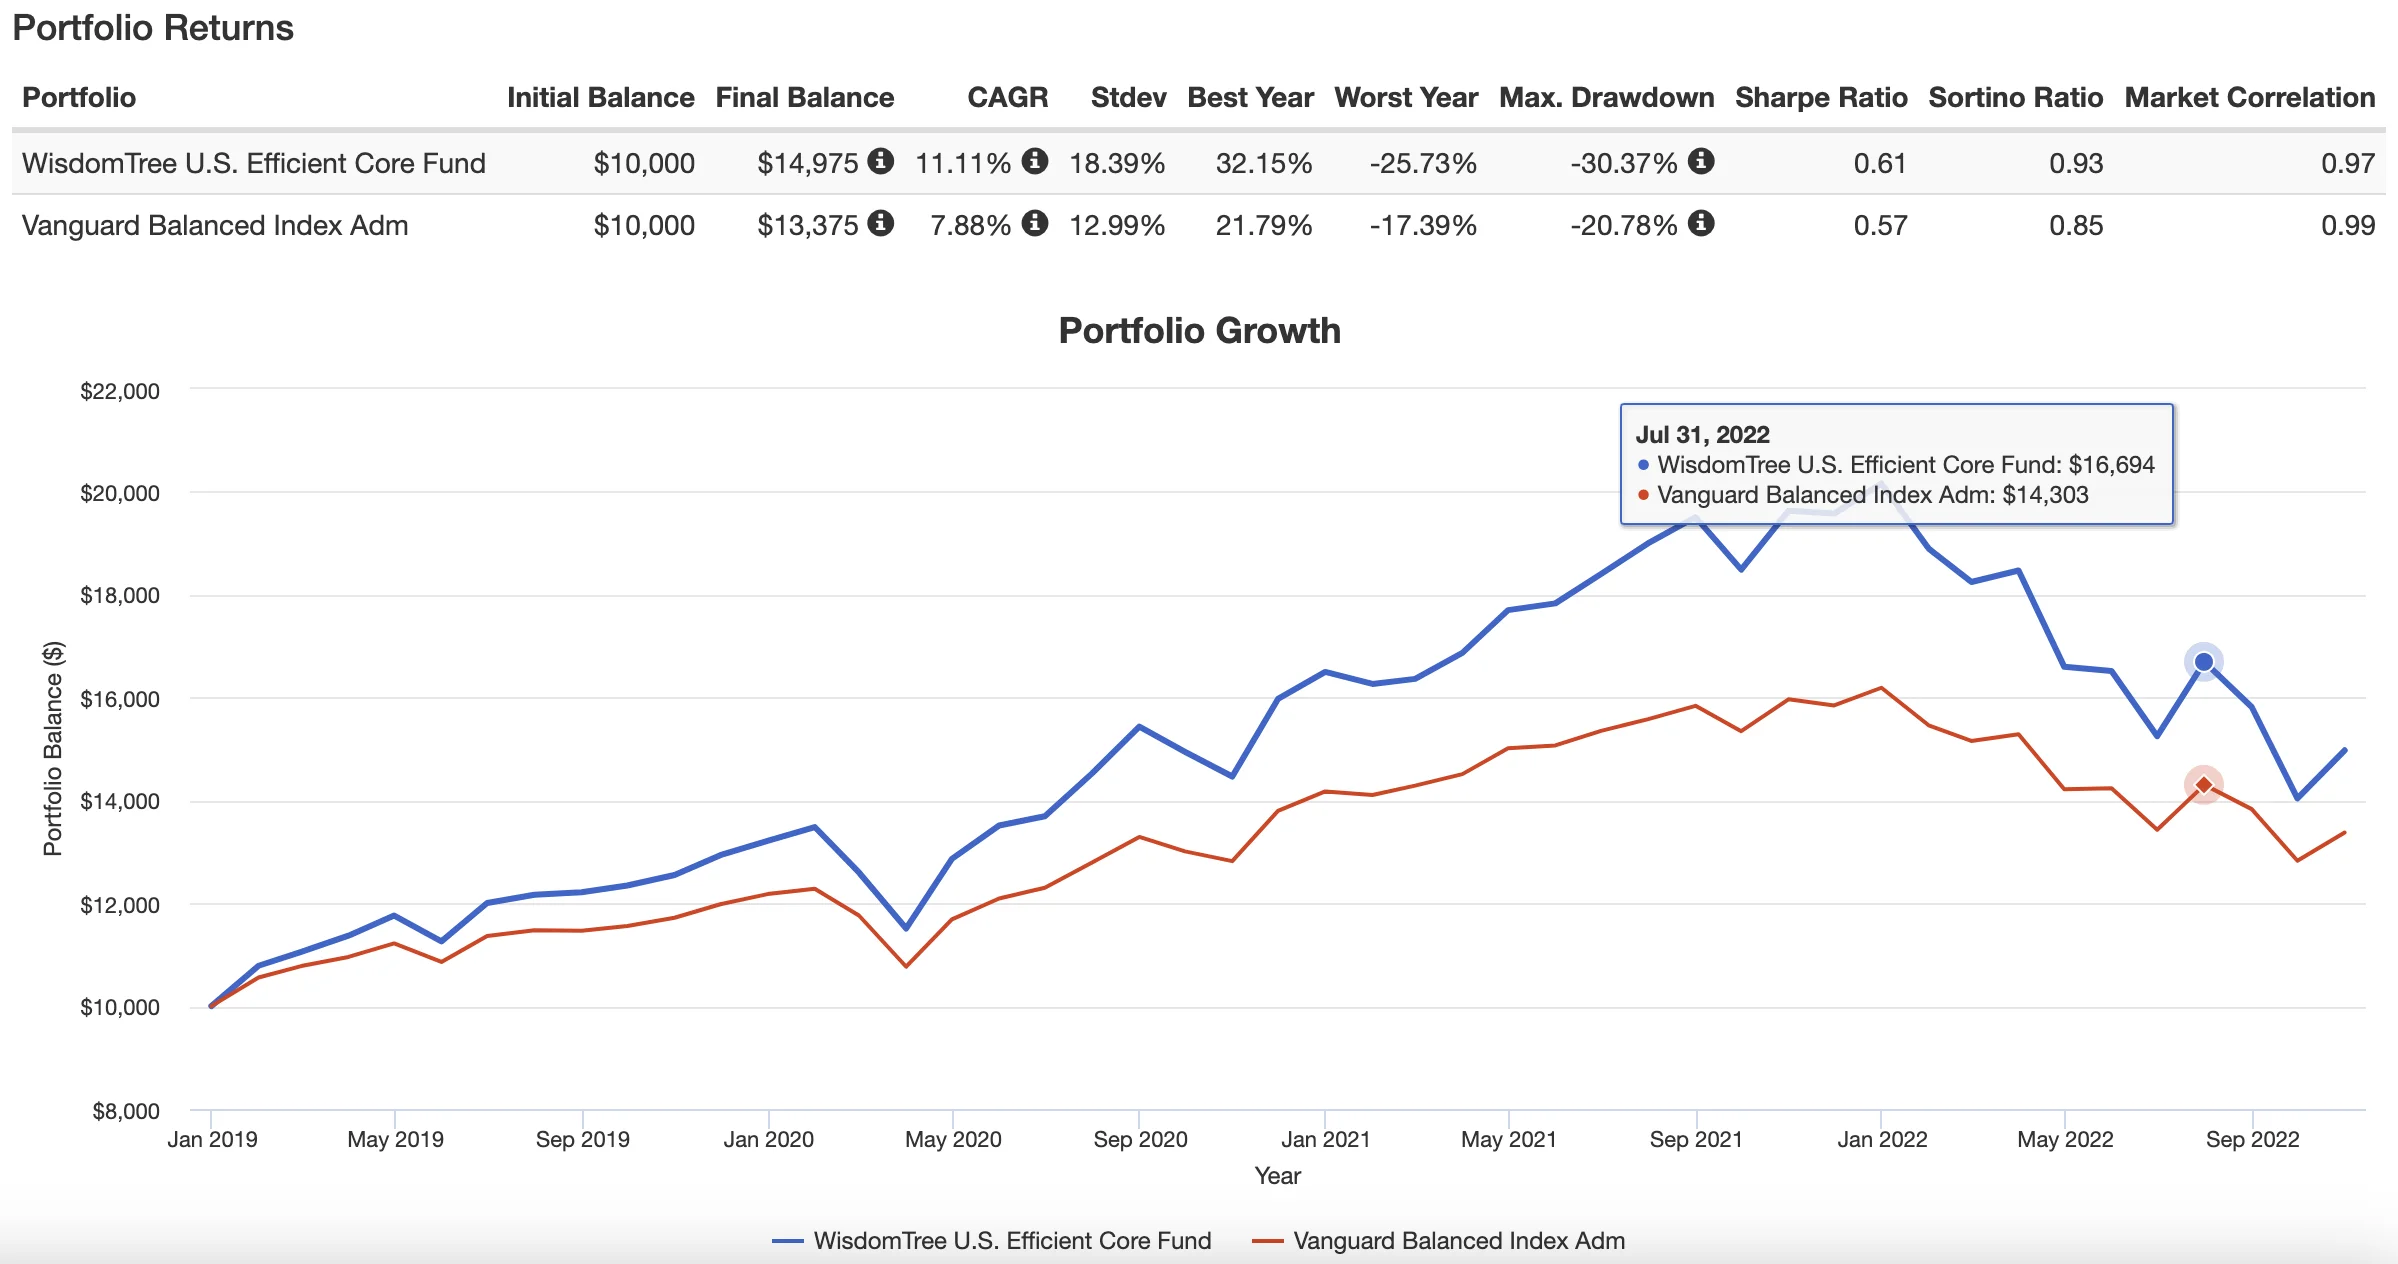Click info icon beside Vanguard max drawdown -20.78%
The image size is (2398, 1264).
tap(1701, 223)
